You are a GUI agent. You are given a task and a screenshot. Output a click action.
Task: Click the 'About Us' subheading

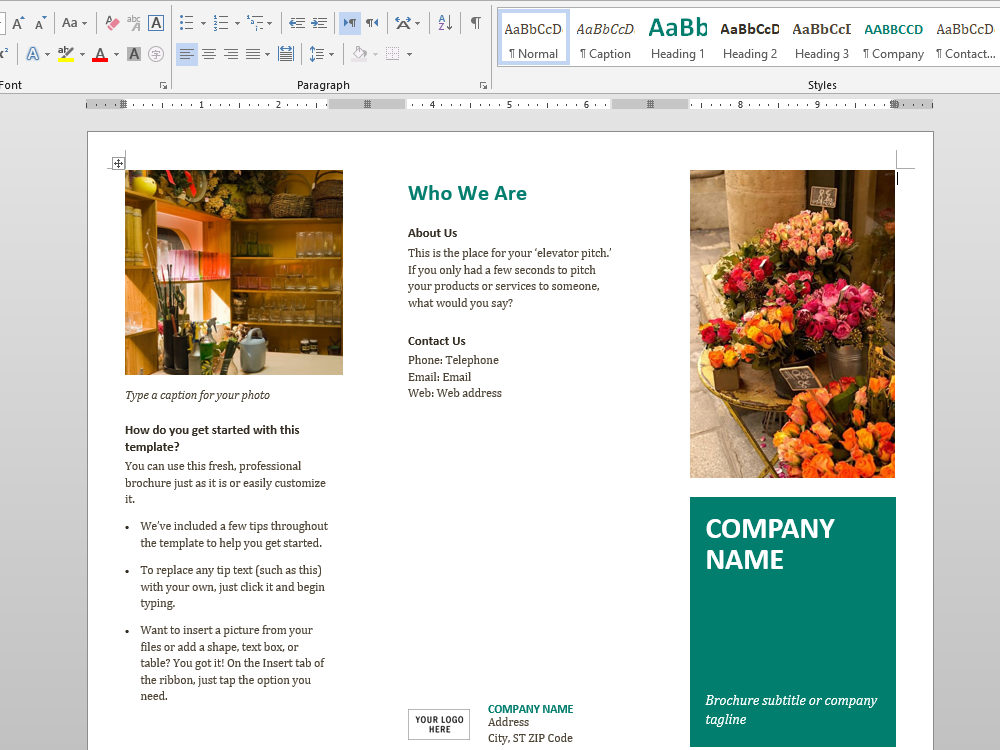click(x=432, y=233)
